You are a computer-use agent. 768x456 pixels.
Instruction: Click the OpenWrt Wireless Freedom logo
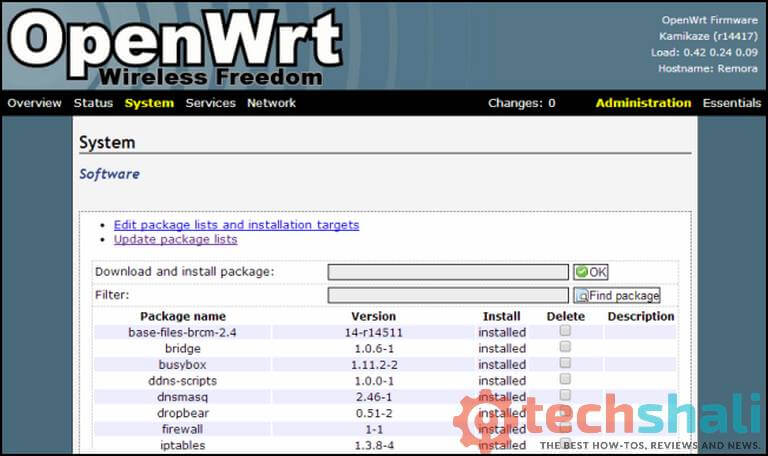(x=175, y=48)
